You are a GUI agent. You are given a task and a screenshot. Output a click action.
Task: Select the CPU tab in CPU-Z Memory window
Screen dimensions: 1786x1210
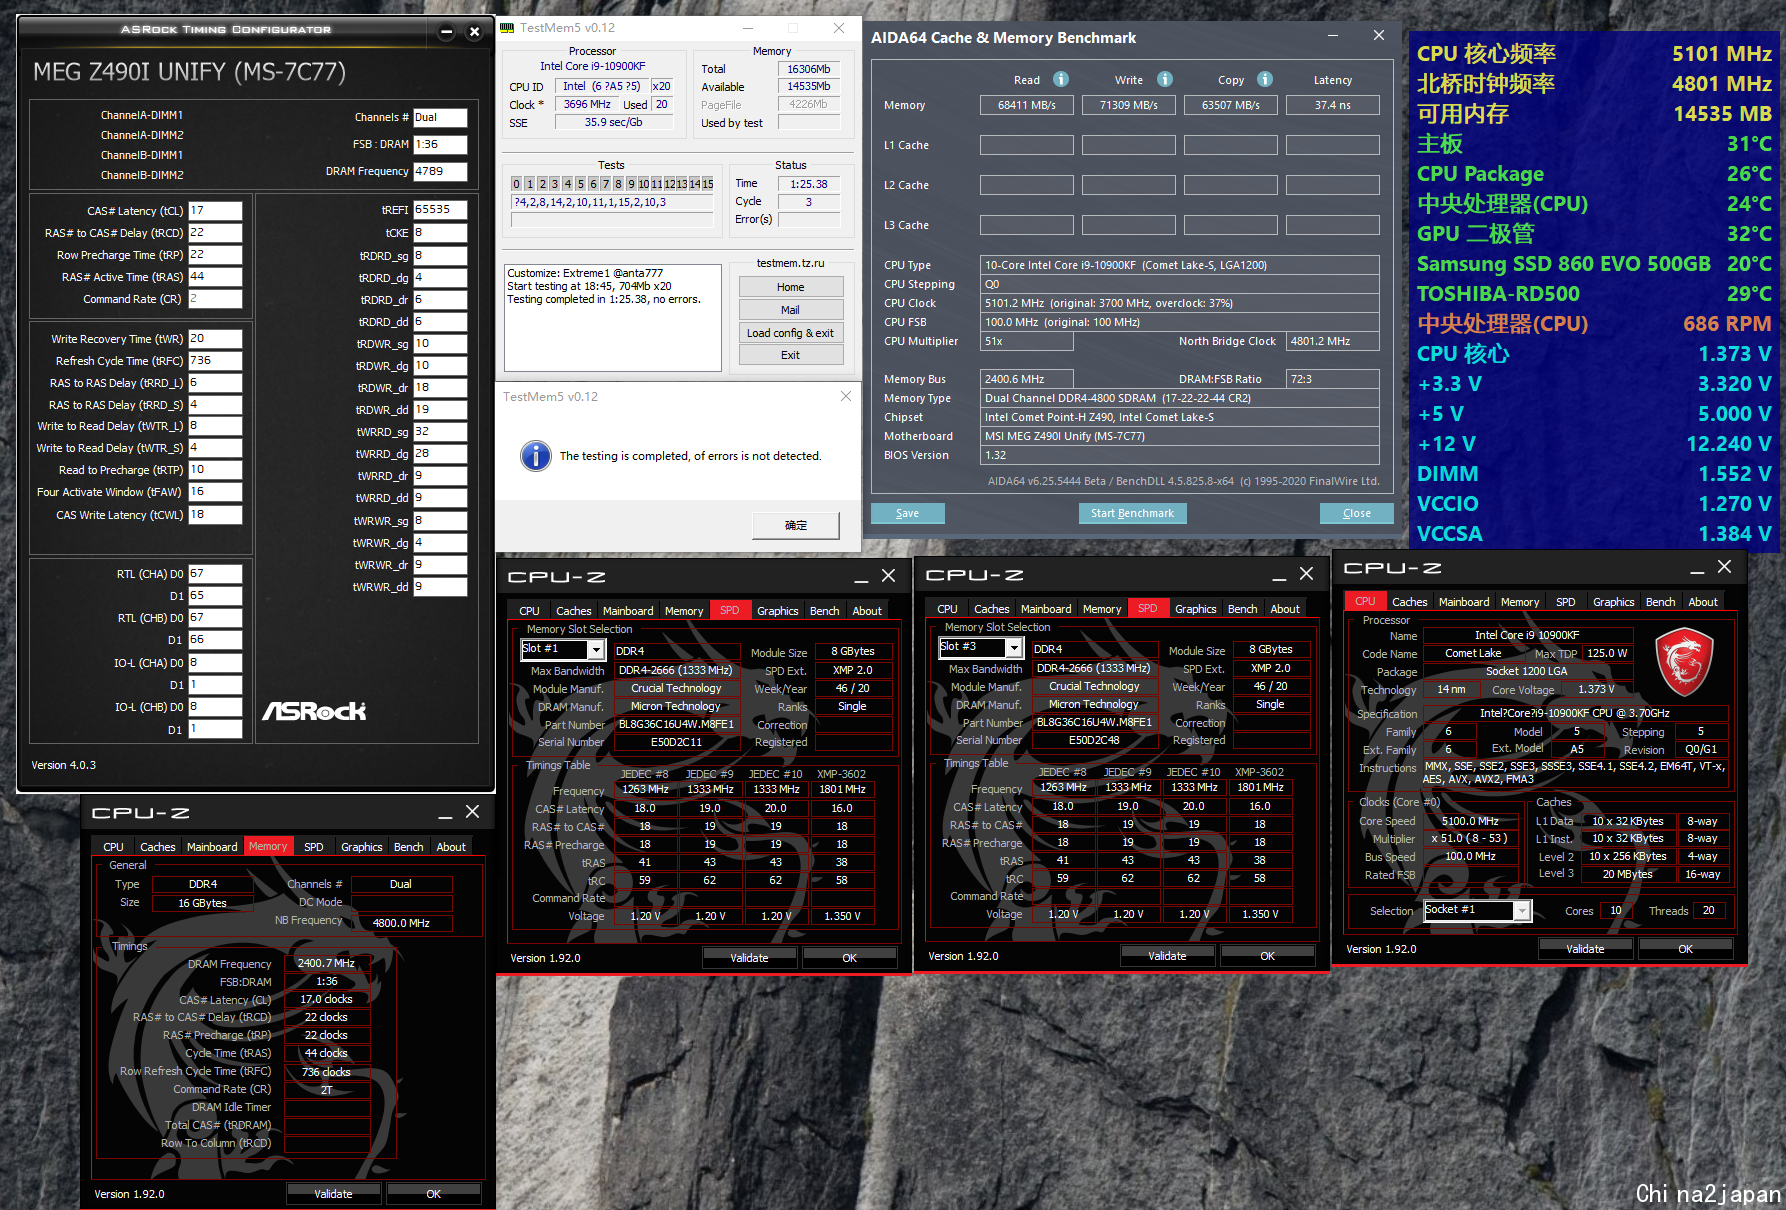(114, 847)
